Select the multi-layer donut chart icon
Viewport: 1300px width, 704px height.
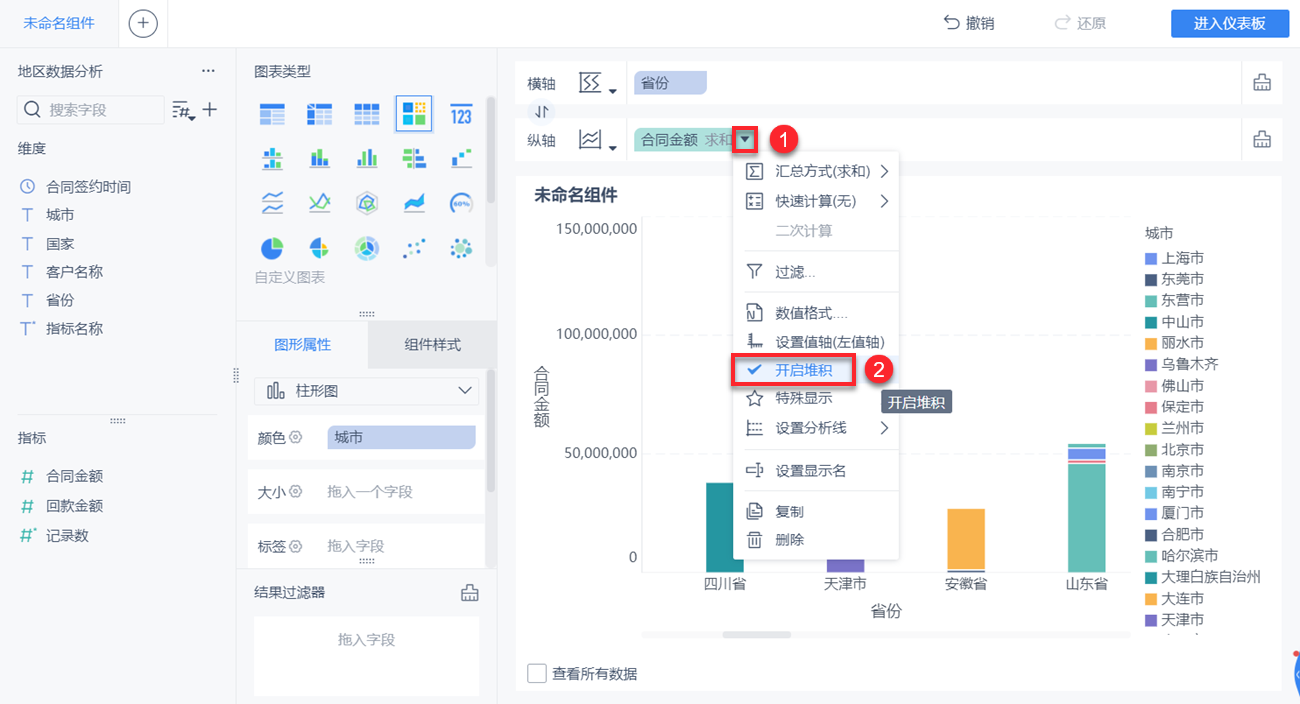[367, 248]
